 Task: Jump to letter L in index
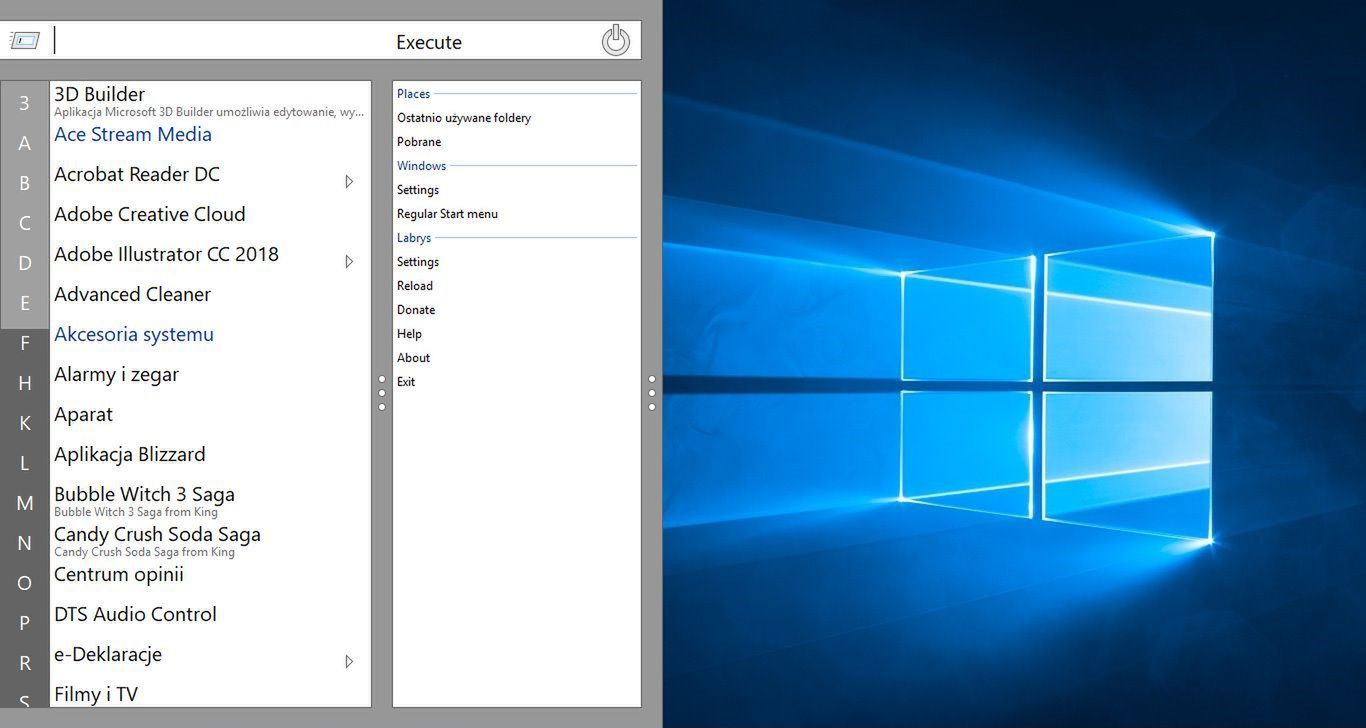point(24,463)
